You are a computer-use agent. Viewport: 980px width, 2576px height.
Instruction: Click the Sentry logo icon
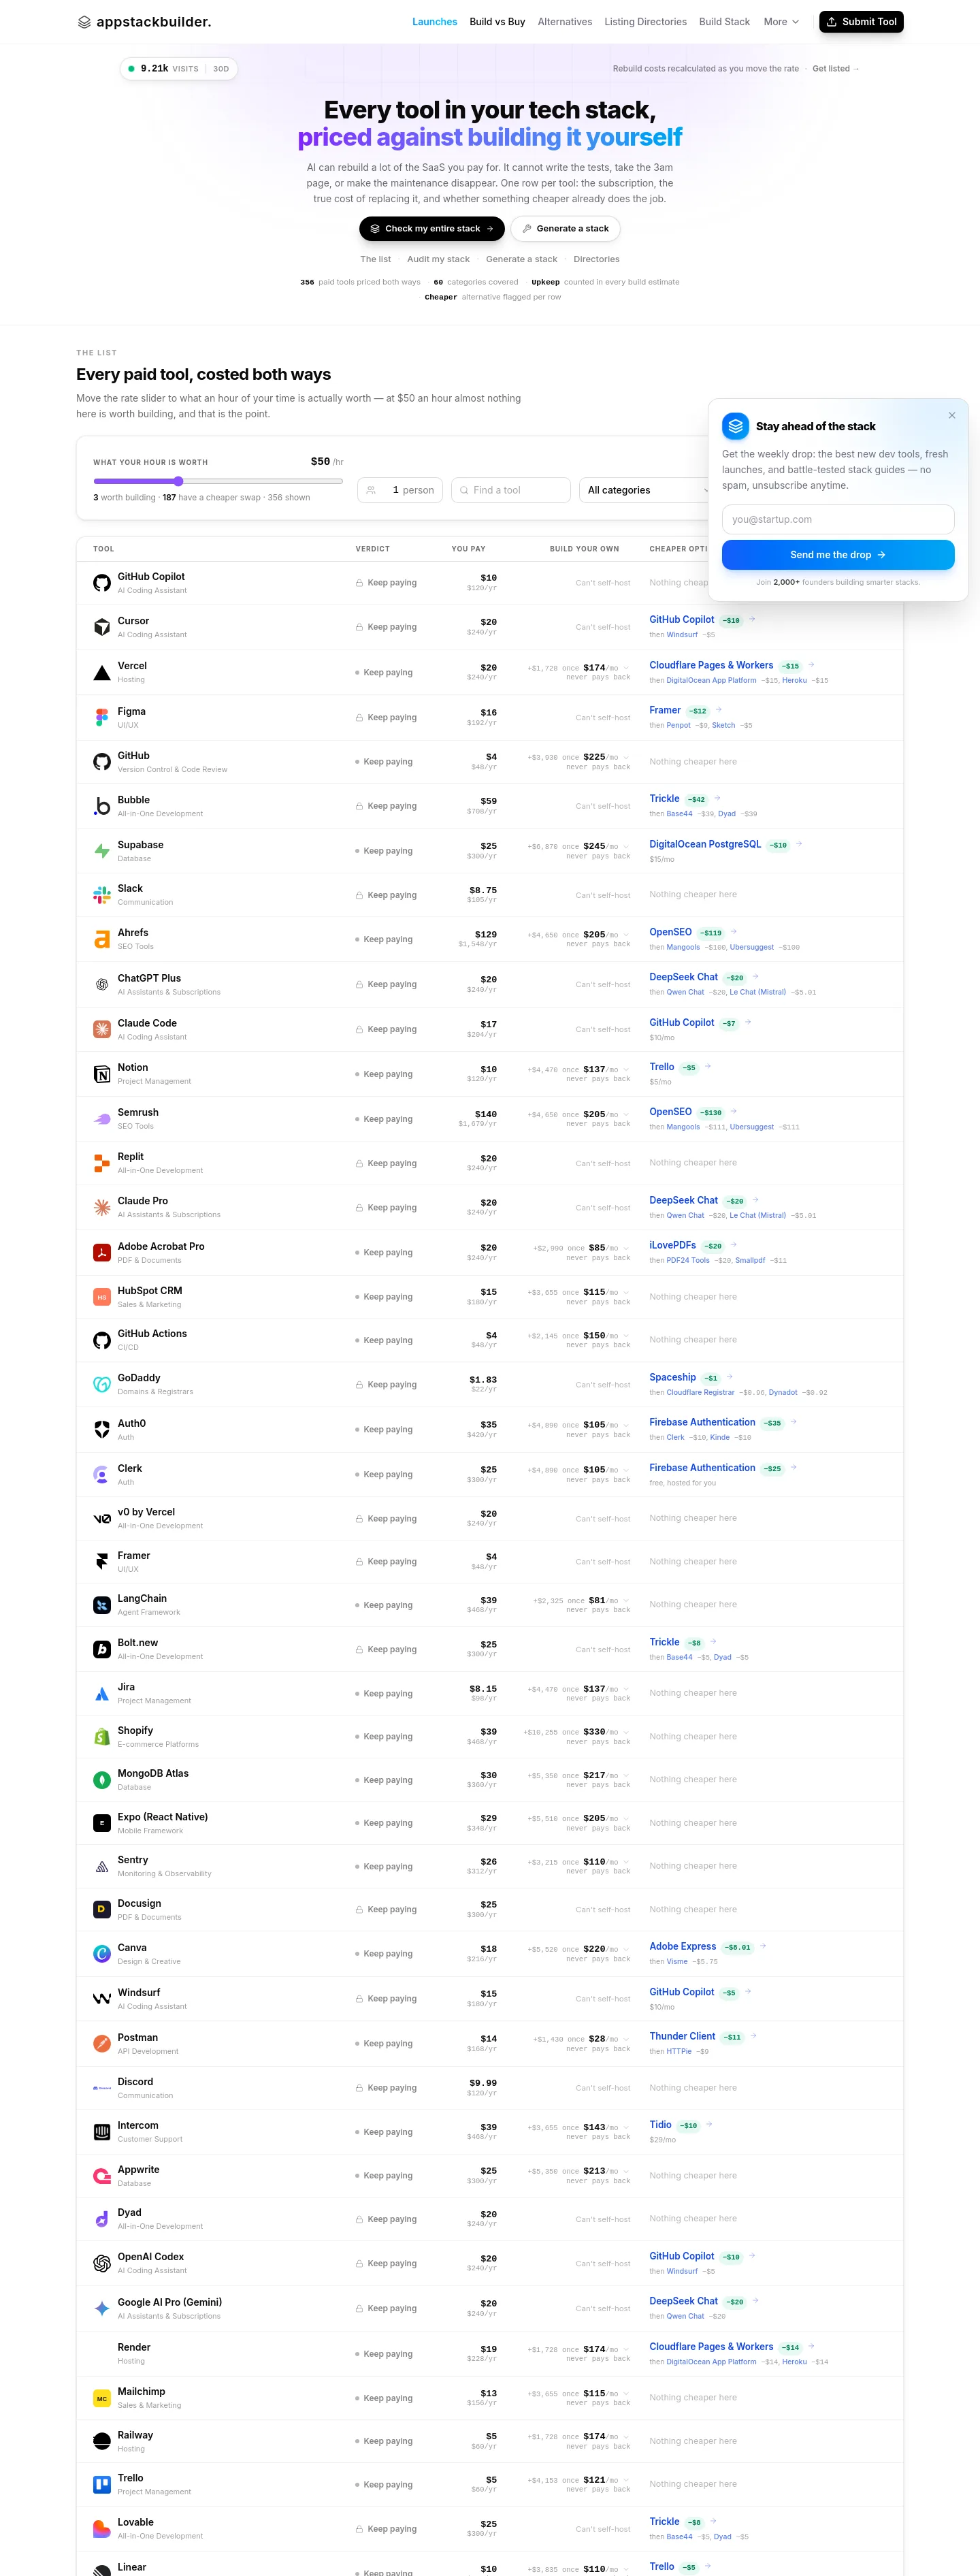[x=102, y=1866]
